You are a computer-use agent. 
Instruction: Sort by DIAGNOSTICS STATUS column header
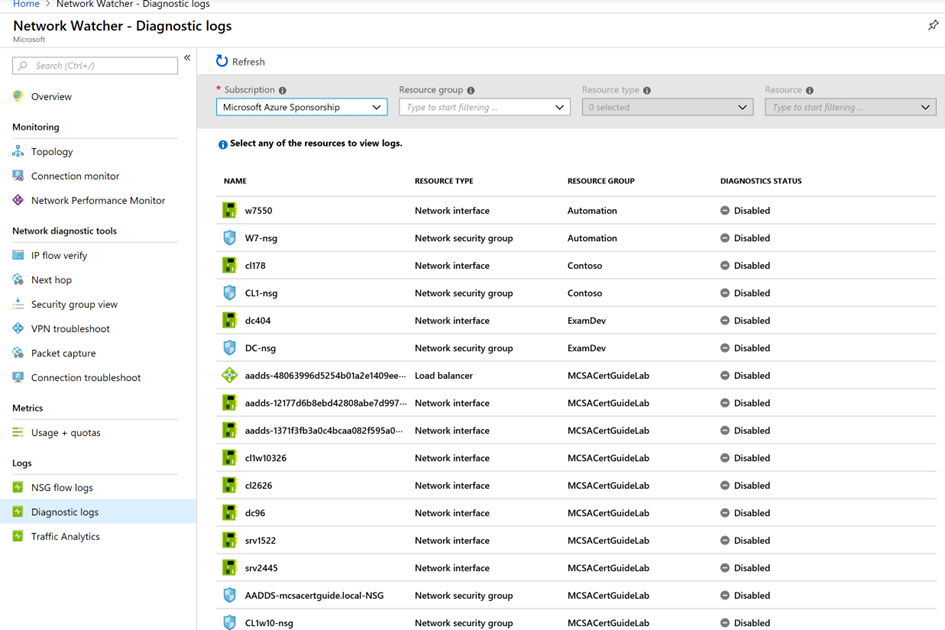click(761, 181)
